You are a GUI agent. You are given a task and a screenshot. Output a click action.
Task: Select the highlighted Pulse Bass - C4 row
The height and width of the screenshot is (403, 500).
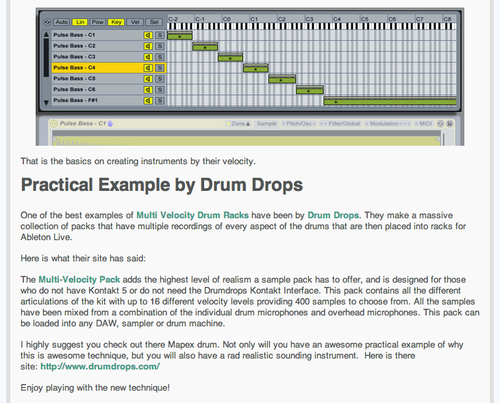(109, 68)
